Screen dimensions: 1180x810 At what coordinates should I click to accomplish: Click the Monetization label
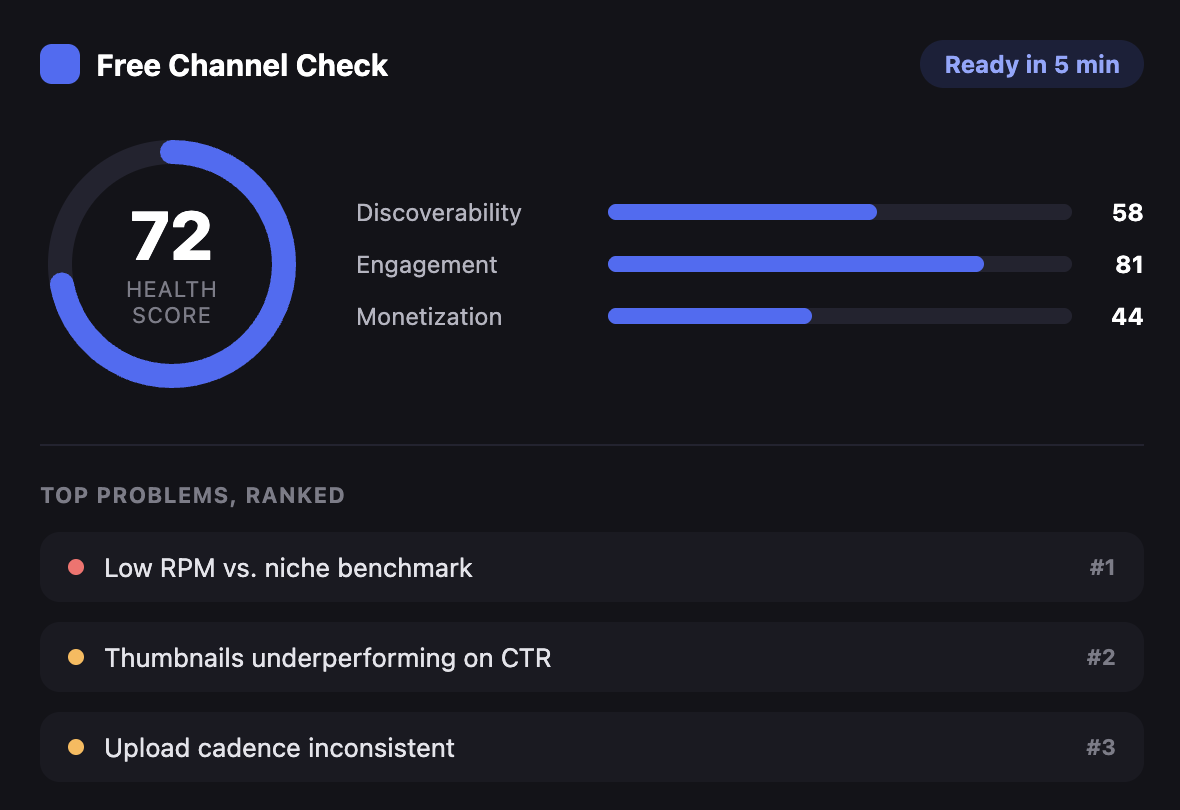(x=429, y=317)
